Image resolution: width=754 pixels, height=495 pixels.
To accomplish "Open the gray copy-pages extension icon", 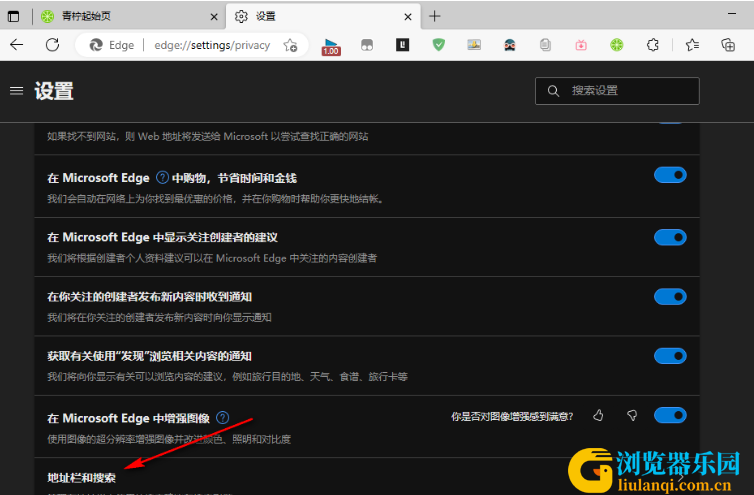I will tap(545, 45).
